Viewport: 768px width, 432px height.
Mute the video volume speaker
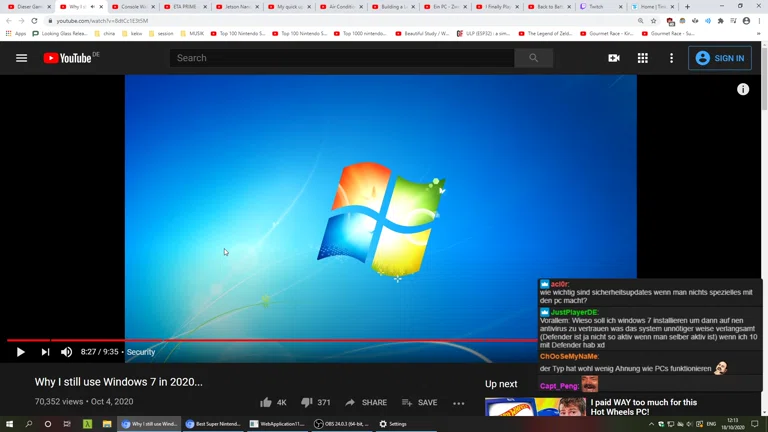pyautogui.click(x=66, y=352)
